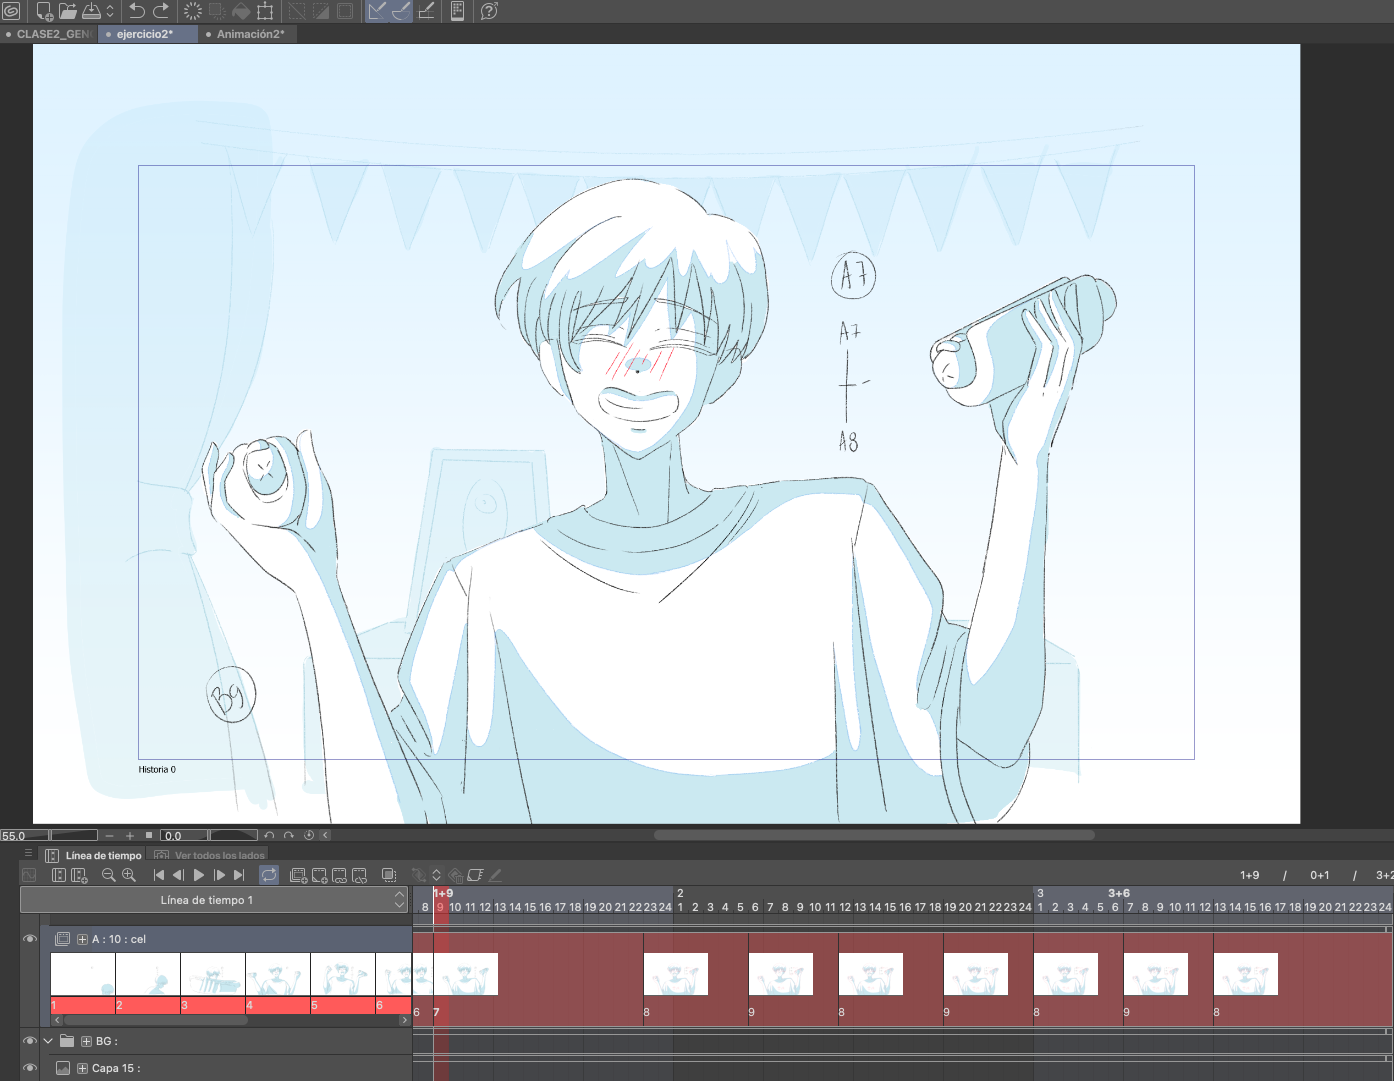Save the current document
Viewport: 1394px width, 1081px height.
click(x=91, y=11)
